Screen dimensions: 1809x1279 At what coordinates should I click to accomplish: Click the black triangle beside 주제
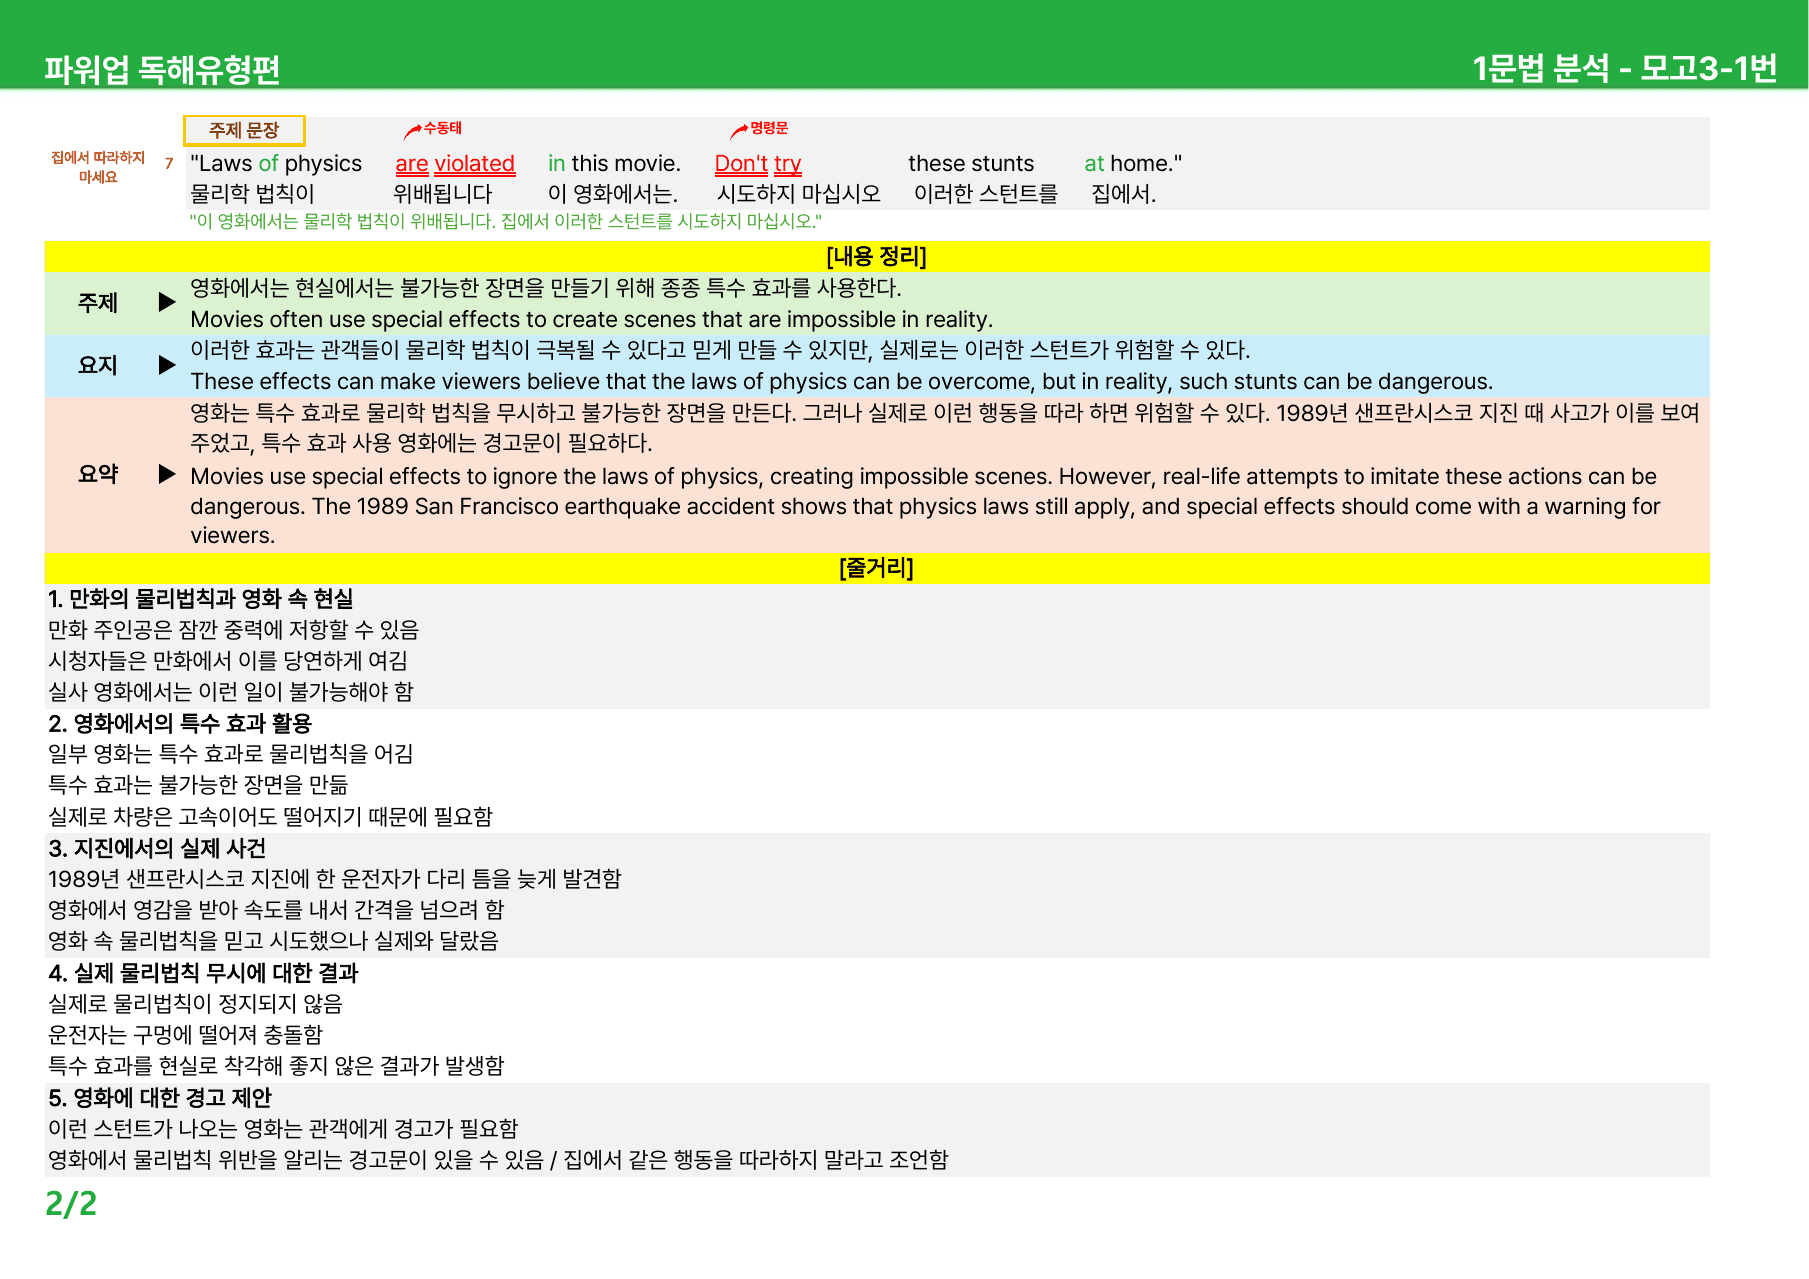[x=167, y=302]
